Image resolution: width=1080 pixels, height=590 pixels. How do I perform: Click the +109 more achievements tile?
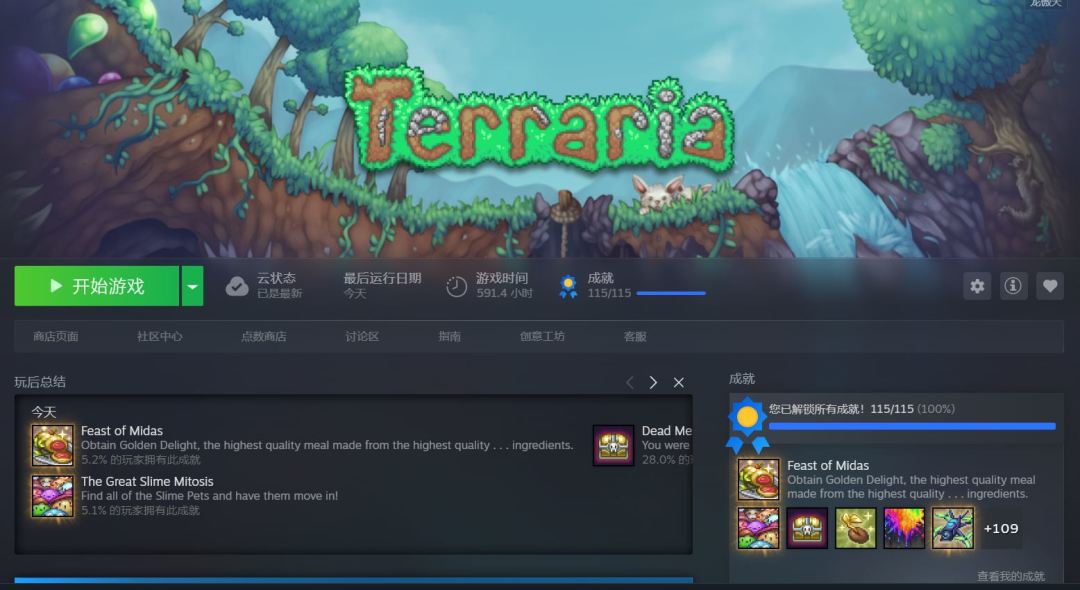1001,528
